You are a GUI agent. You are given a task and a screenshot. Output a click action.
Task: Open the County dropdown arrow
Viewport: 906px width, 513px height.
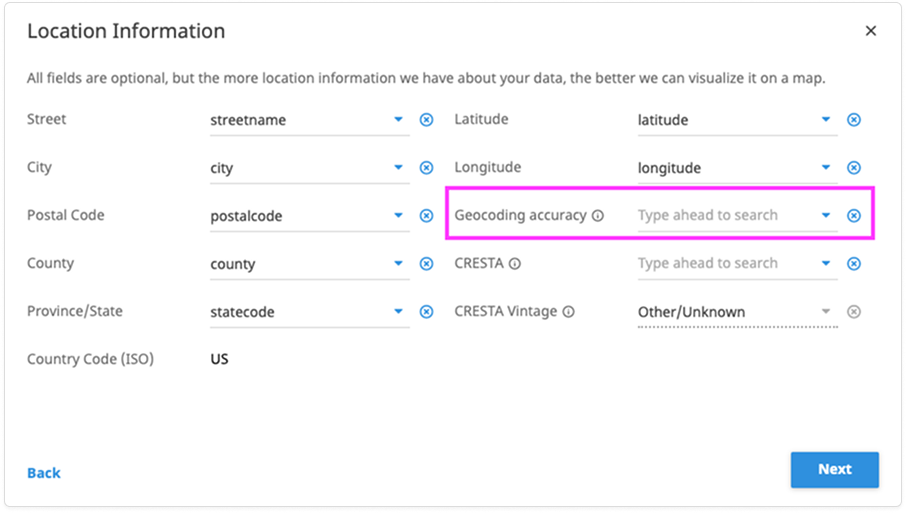click(398, 264)
